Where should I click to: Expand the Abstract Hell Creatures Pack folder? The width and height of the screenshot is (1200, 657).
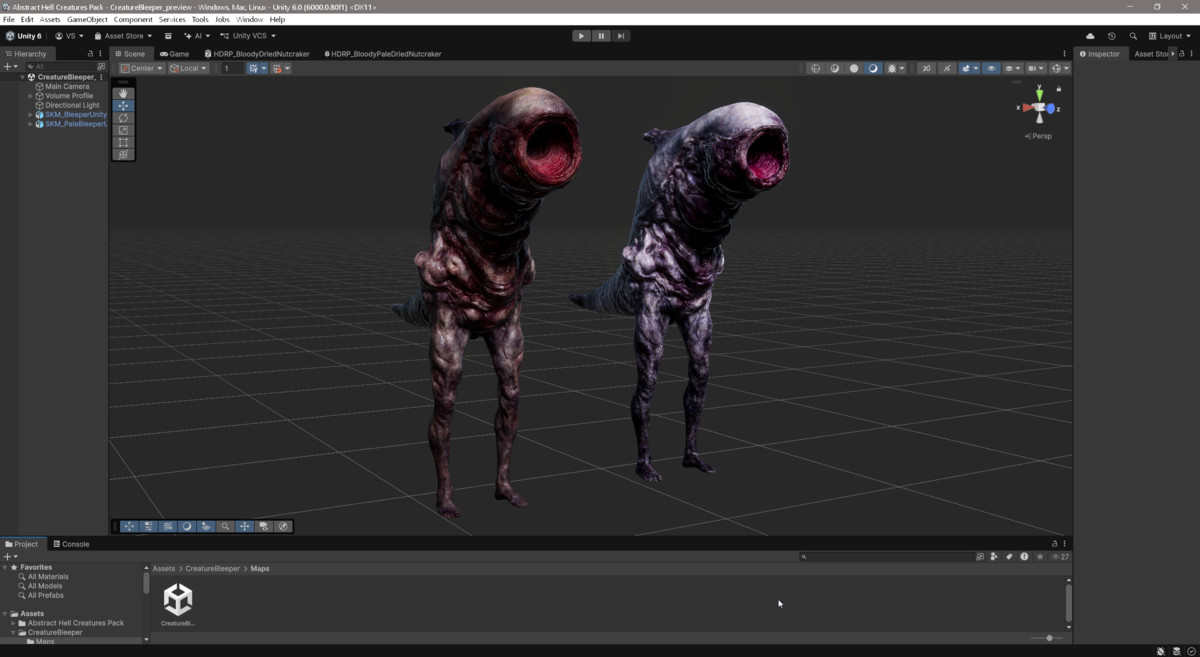coord(11,623)
